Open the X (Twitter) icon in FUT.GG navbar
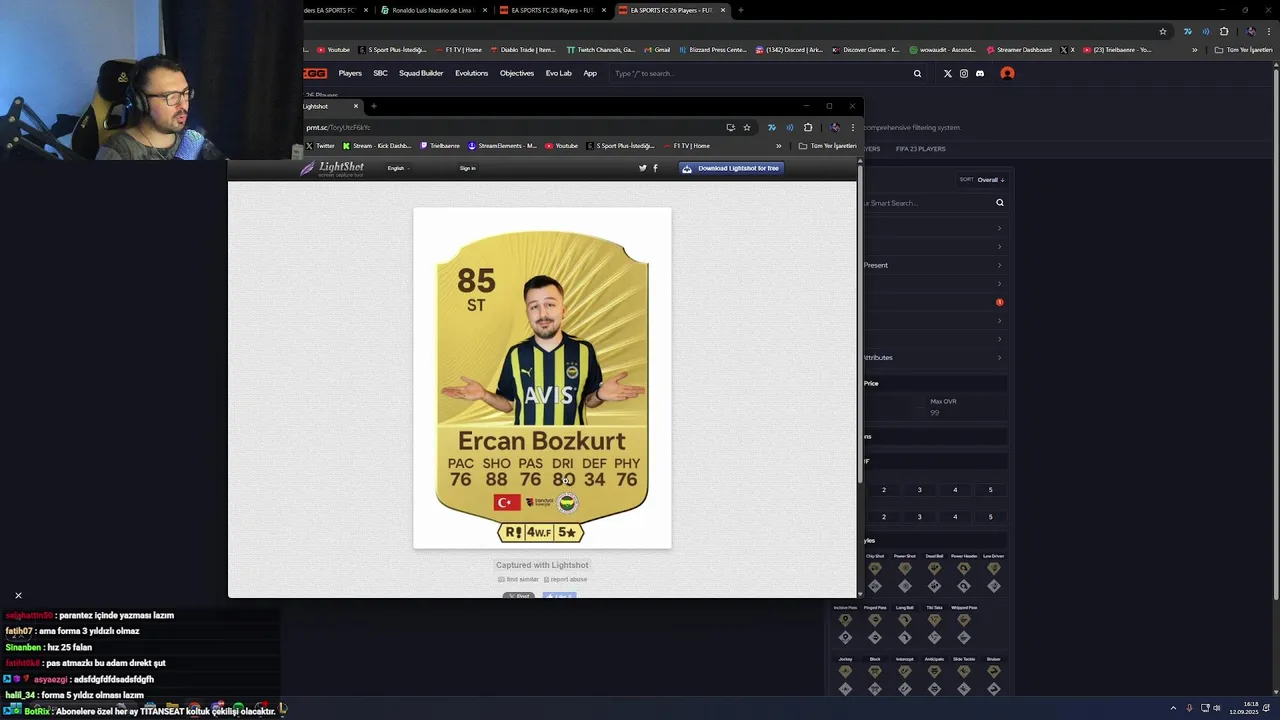The height and width of the screenshot is (720, 1280). pyautogui.click(x=947, y=73)
